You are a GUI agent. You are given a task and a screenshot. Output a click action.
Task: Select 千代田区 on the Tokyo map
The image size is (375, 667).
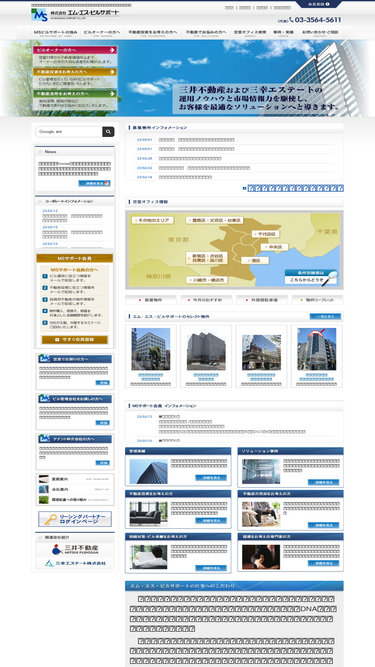(266, 234)
